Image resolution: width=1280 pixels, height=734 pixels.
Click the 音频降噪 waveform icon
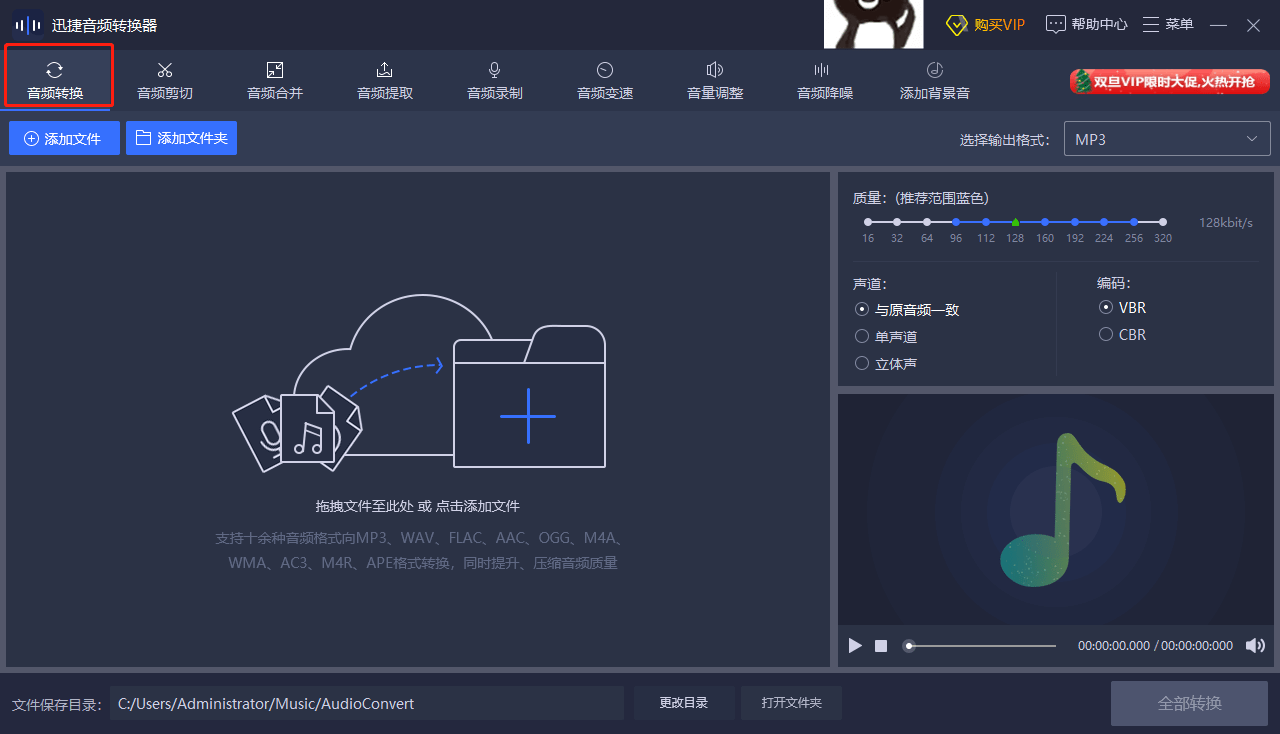click(x=821, y=70)
